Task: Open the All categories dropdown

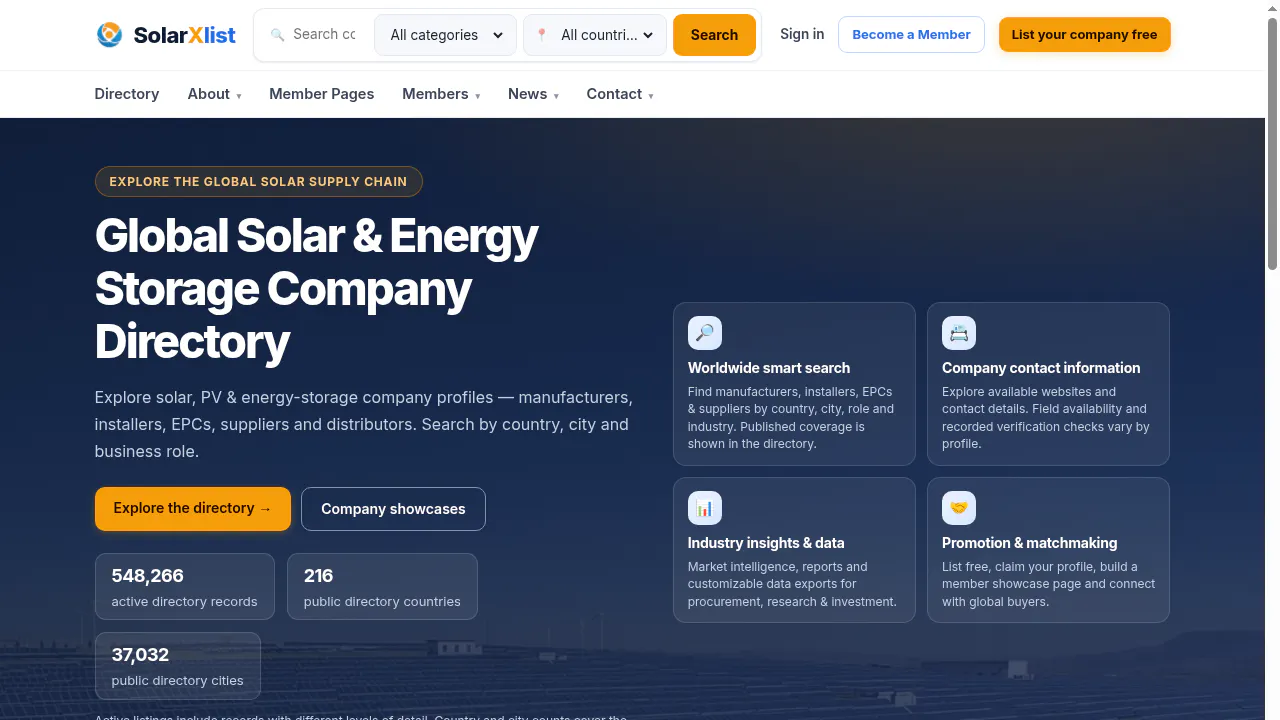Action: [446, 35]
